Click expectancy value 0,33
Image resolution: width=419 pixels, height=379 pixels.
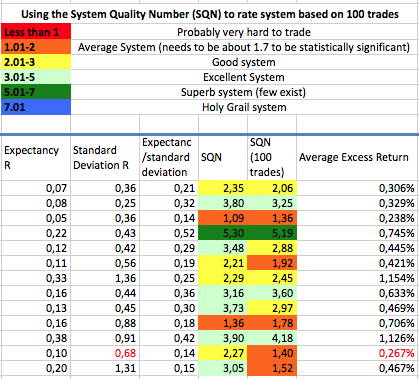coord(36,278)
